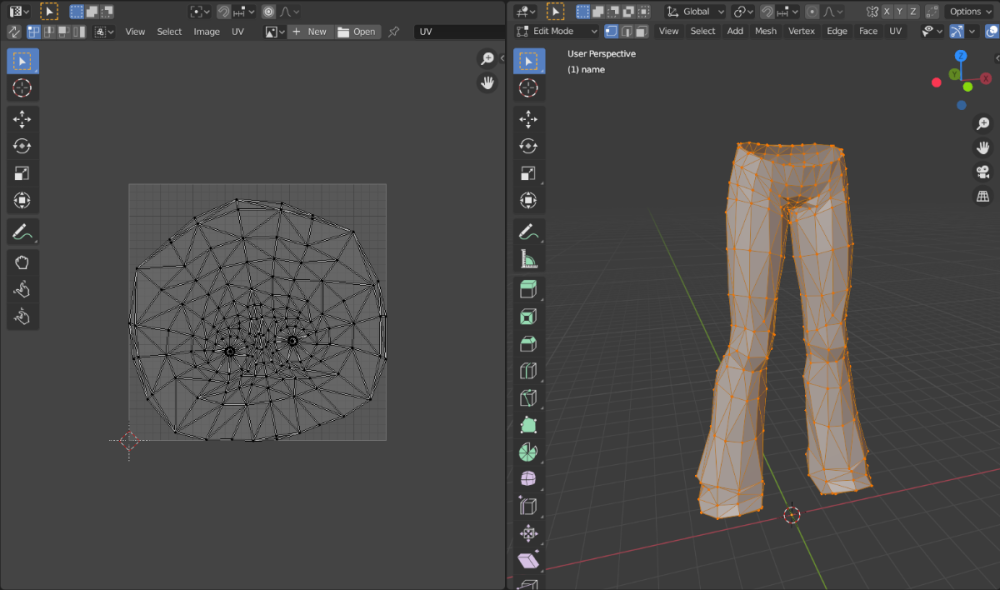Click the New image button
Viewport: 1000px width, 590px height.
(309, 31)
